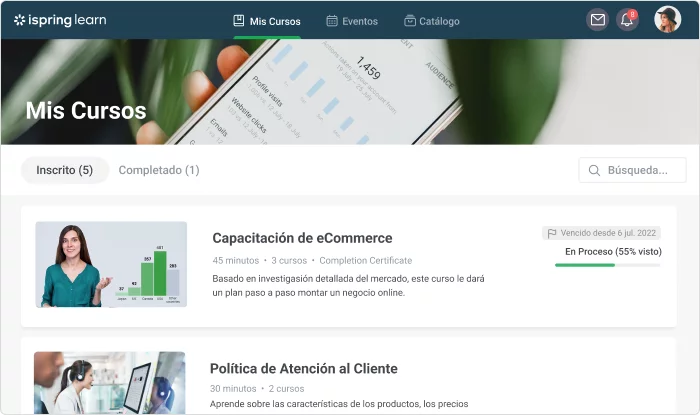Click the Catálogo briefcase icon
Viewport: 700px width, 415px height.
click(x=410, y=20)
